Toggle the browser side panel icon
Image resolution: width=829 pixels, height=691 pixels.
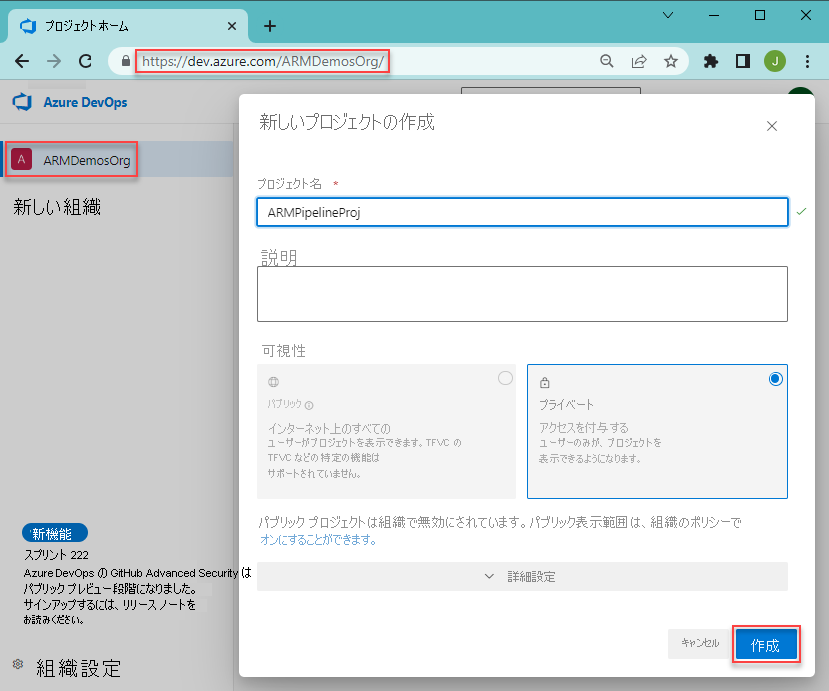pyautogui.click(x=743, y=61)
